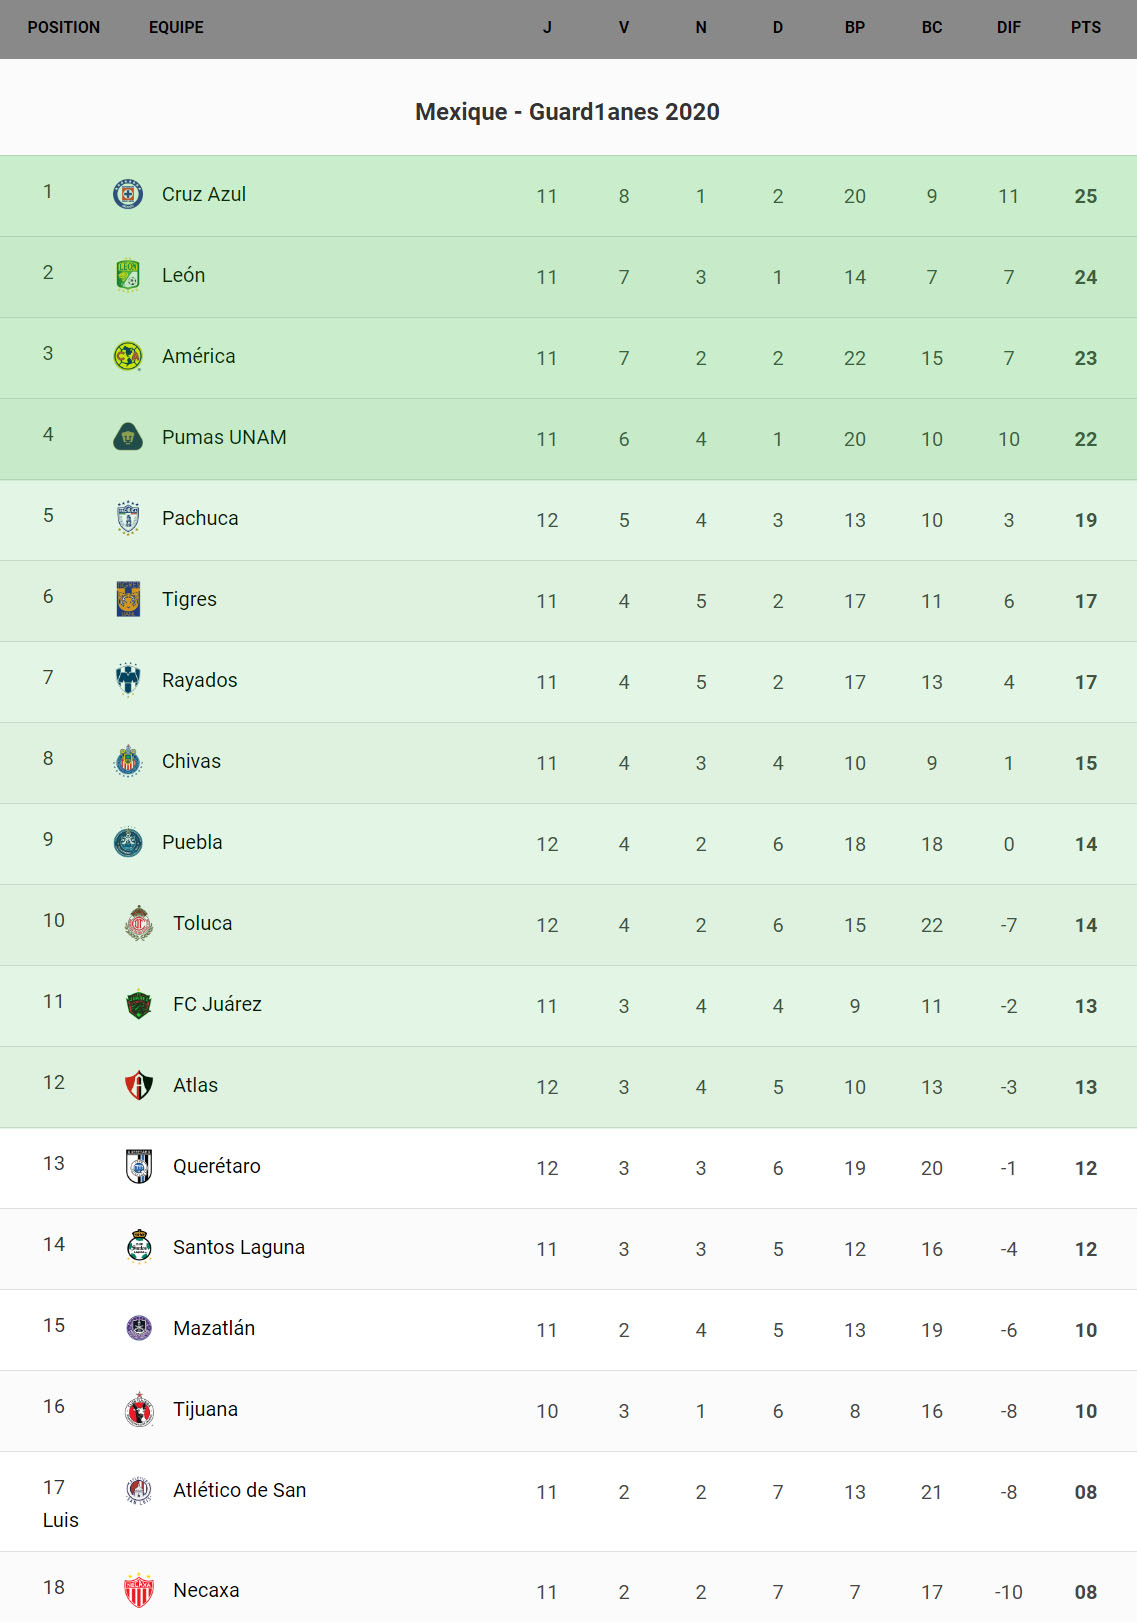Click the América club crest
The height and width of the screenshot is (1622, 1137).
click(x=128, y=356)
